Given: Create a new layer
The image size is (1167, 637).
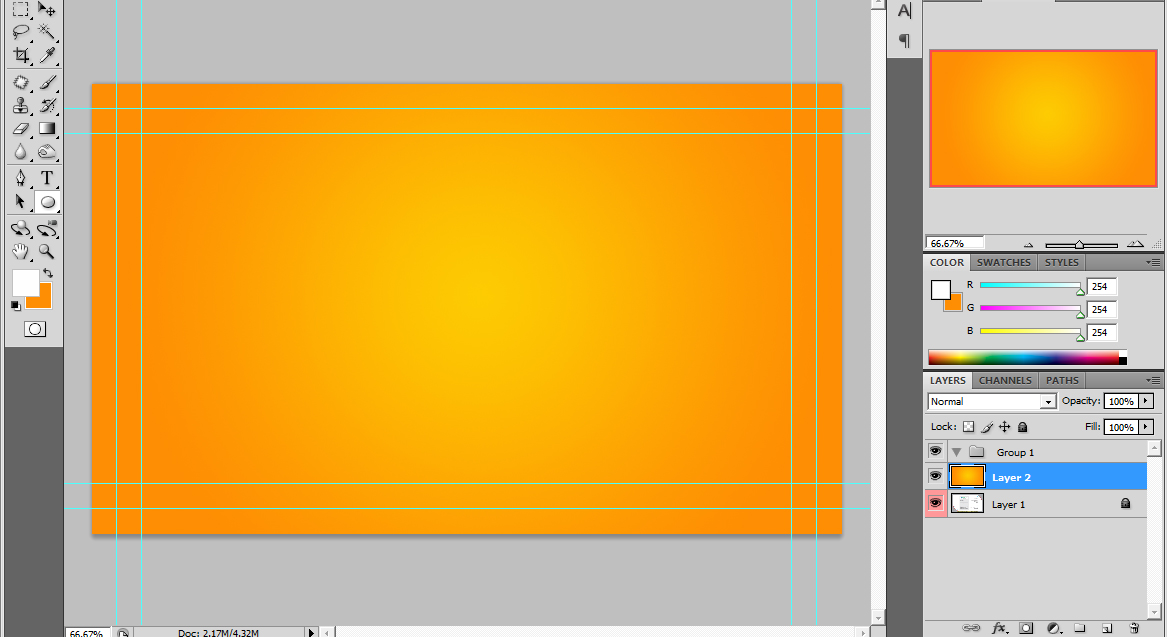Looking at the screenshot, I should pyautogui.click(x=1107, y=628).
